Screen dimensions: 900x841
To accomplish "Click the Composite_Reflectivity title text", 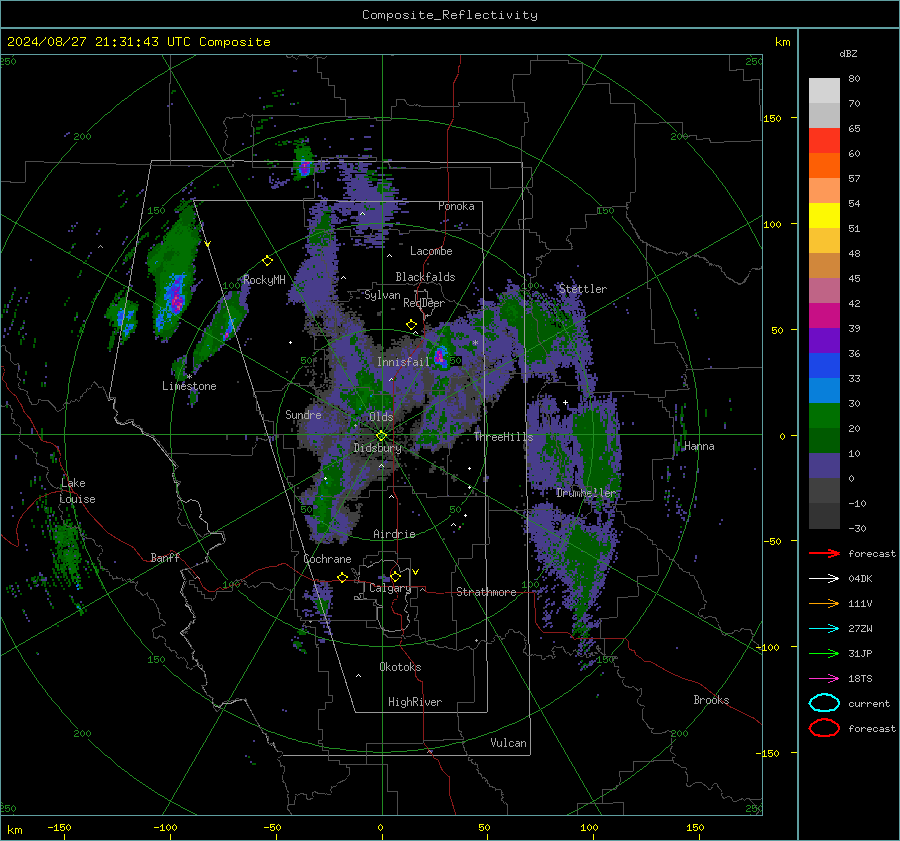I will (450, 15).
